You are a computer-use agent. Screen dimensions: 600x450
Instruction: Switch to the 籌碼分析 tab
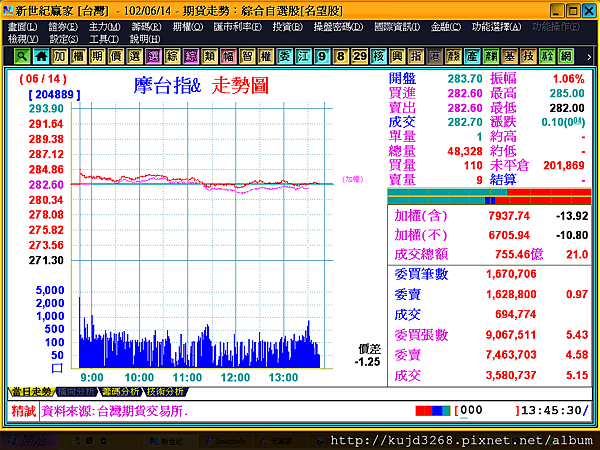[121, 391]
